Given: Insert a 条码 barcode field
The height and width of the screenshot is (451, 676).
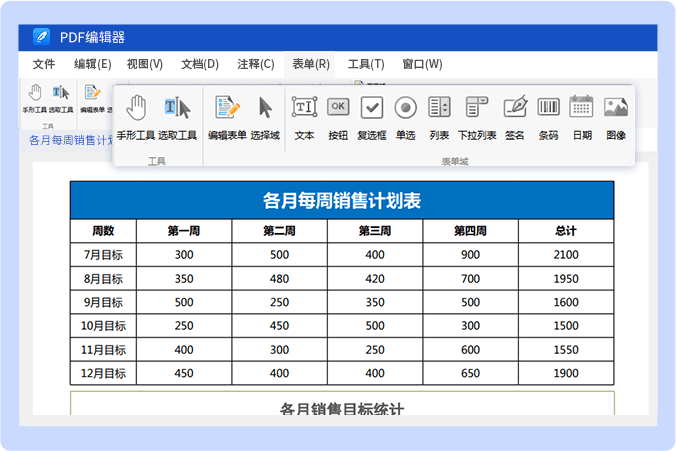Looking at the screenshot, I should 548,108.
